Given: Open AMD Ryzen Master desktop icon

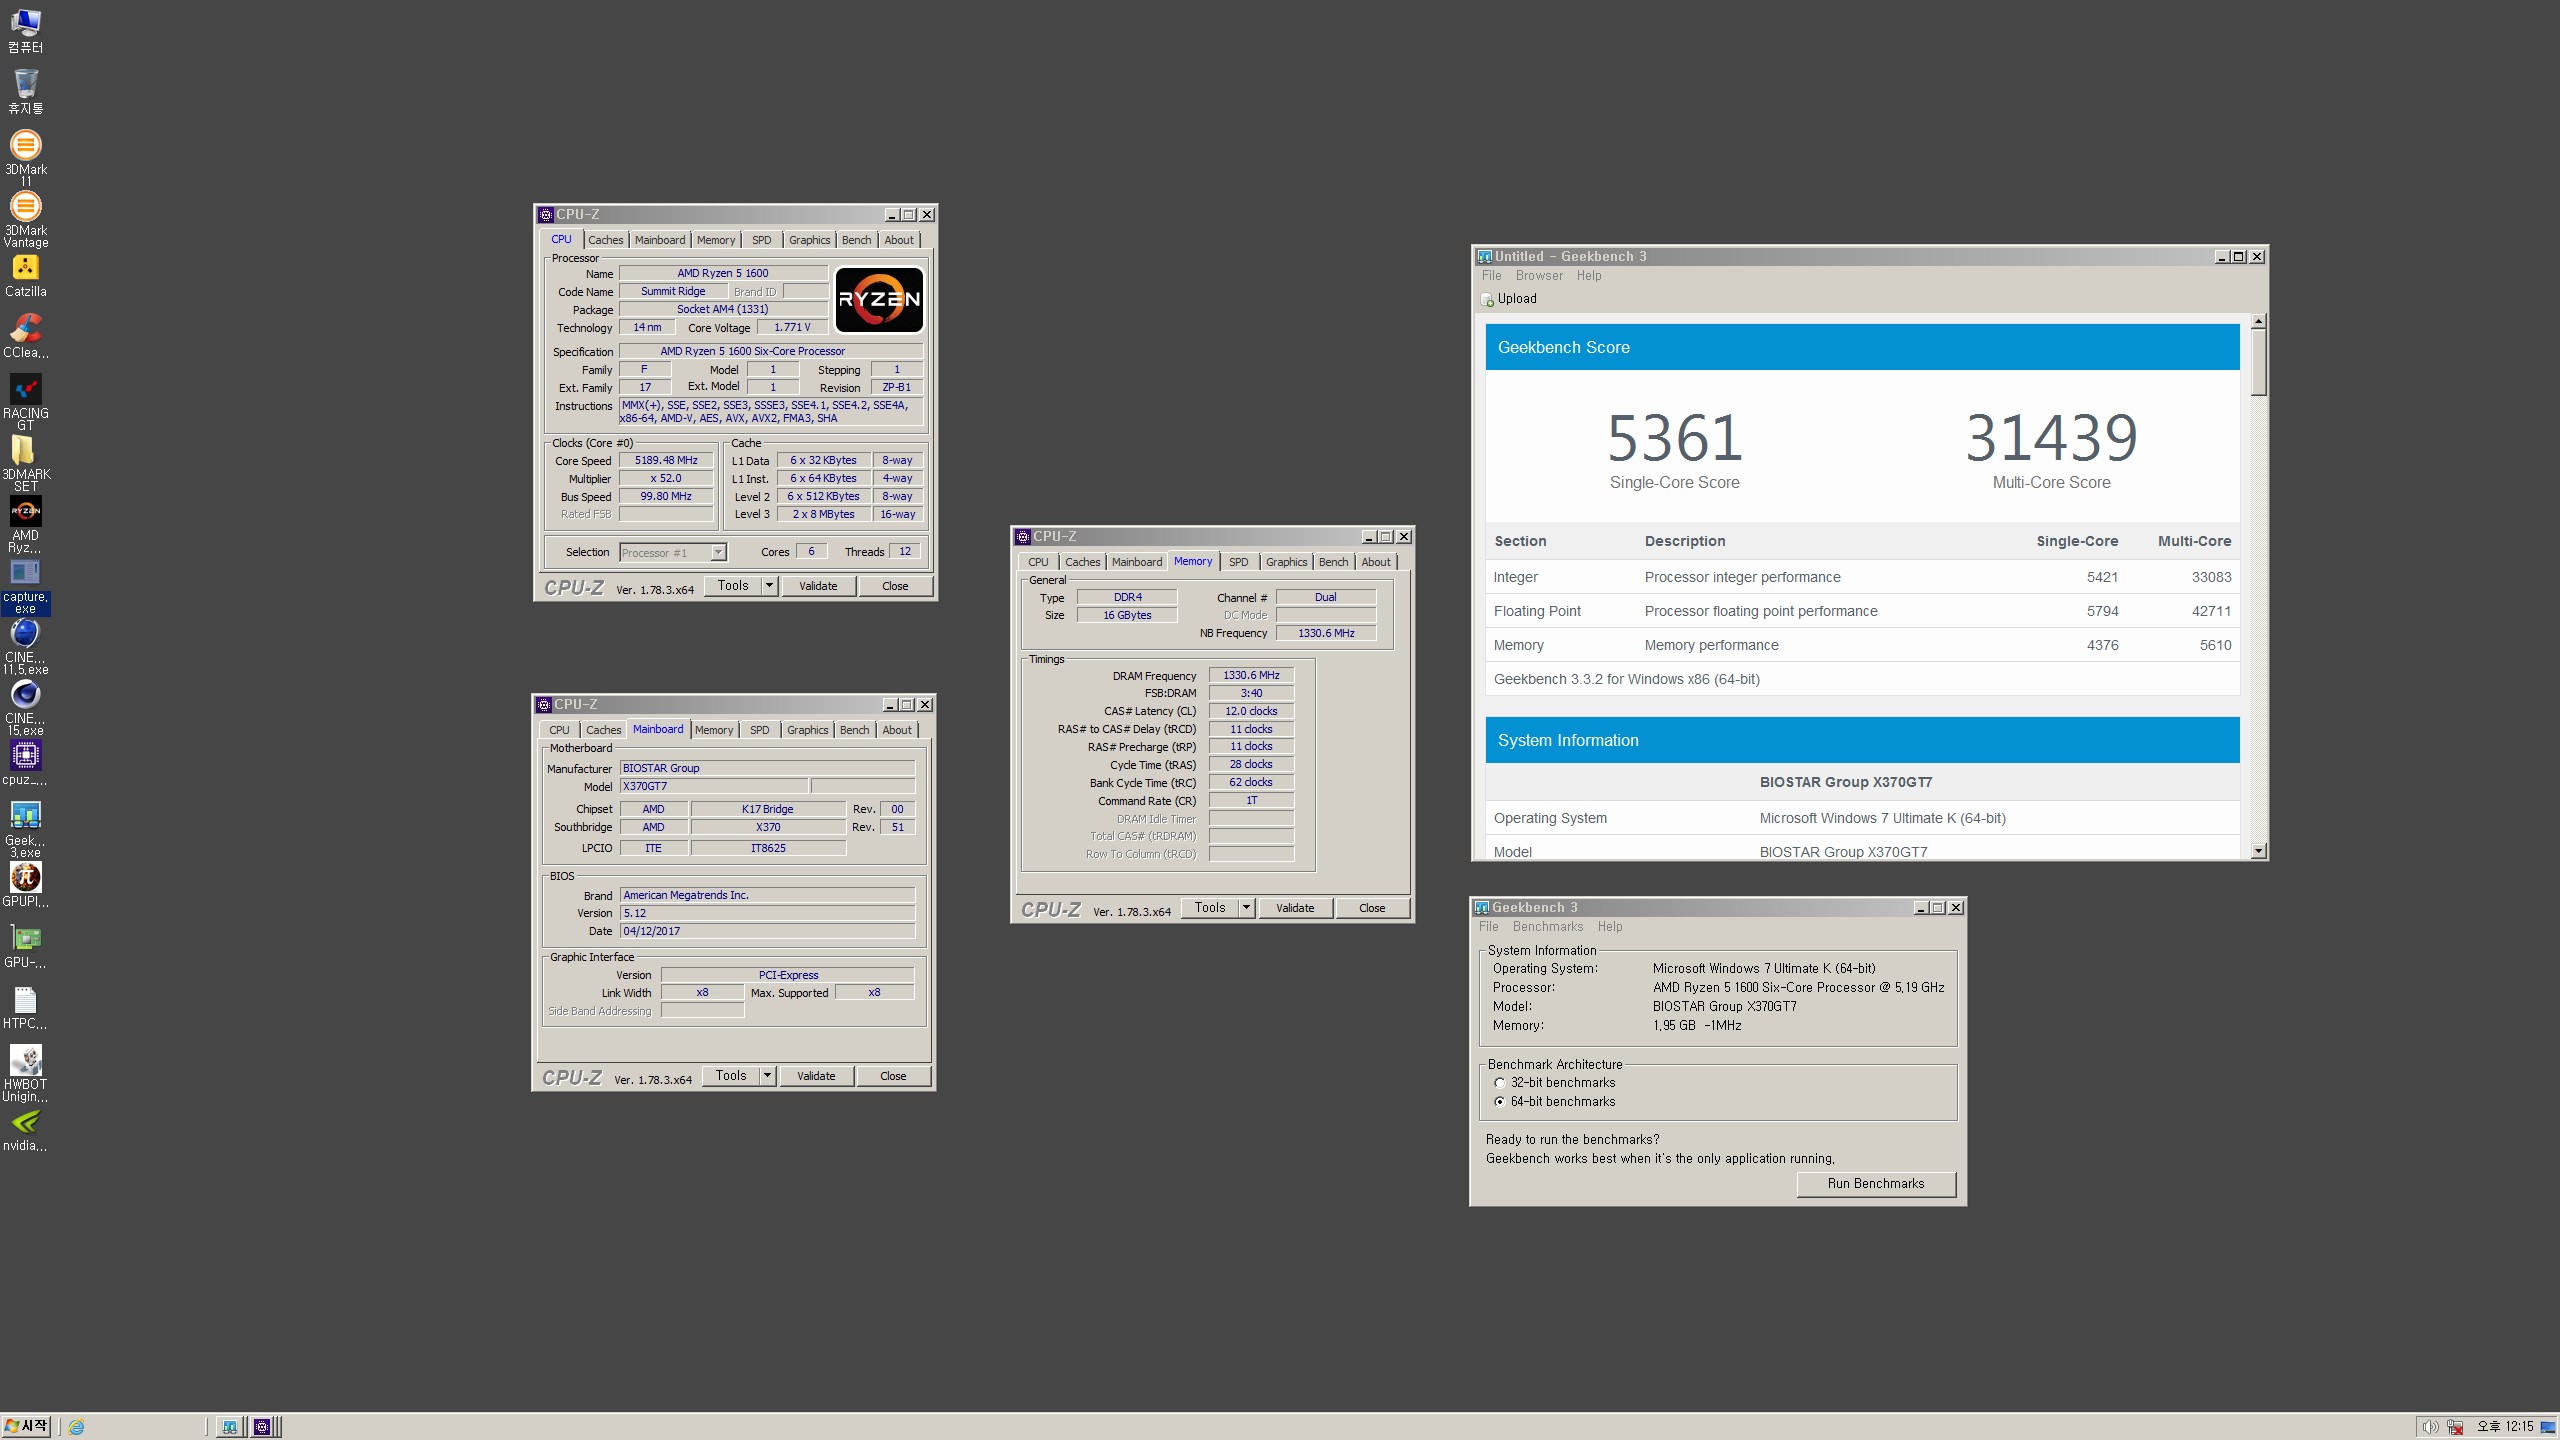Looking at the screenshot, I should click(25, 524).
